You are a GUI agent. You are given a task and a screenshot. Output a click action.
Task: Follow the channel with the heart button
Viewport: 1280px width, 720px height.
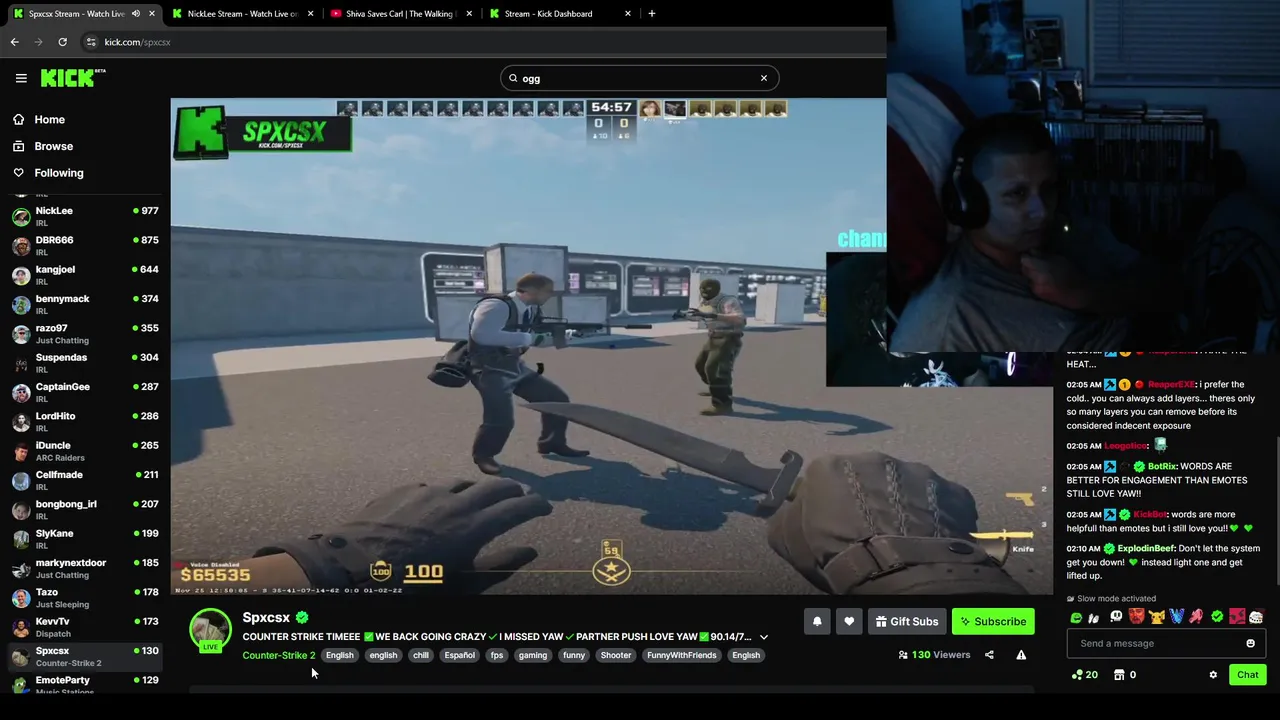849,622
